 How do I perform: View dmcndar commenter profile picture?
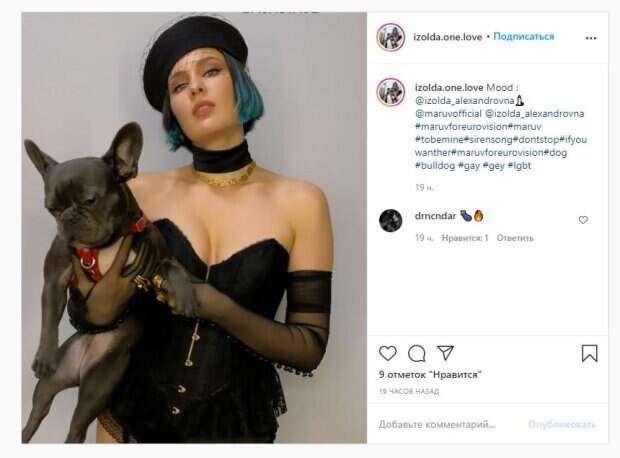click(391, 220)
